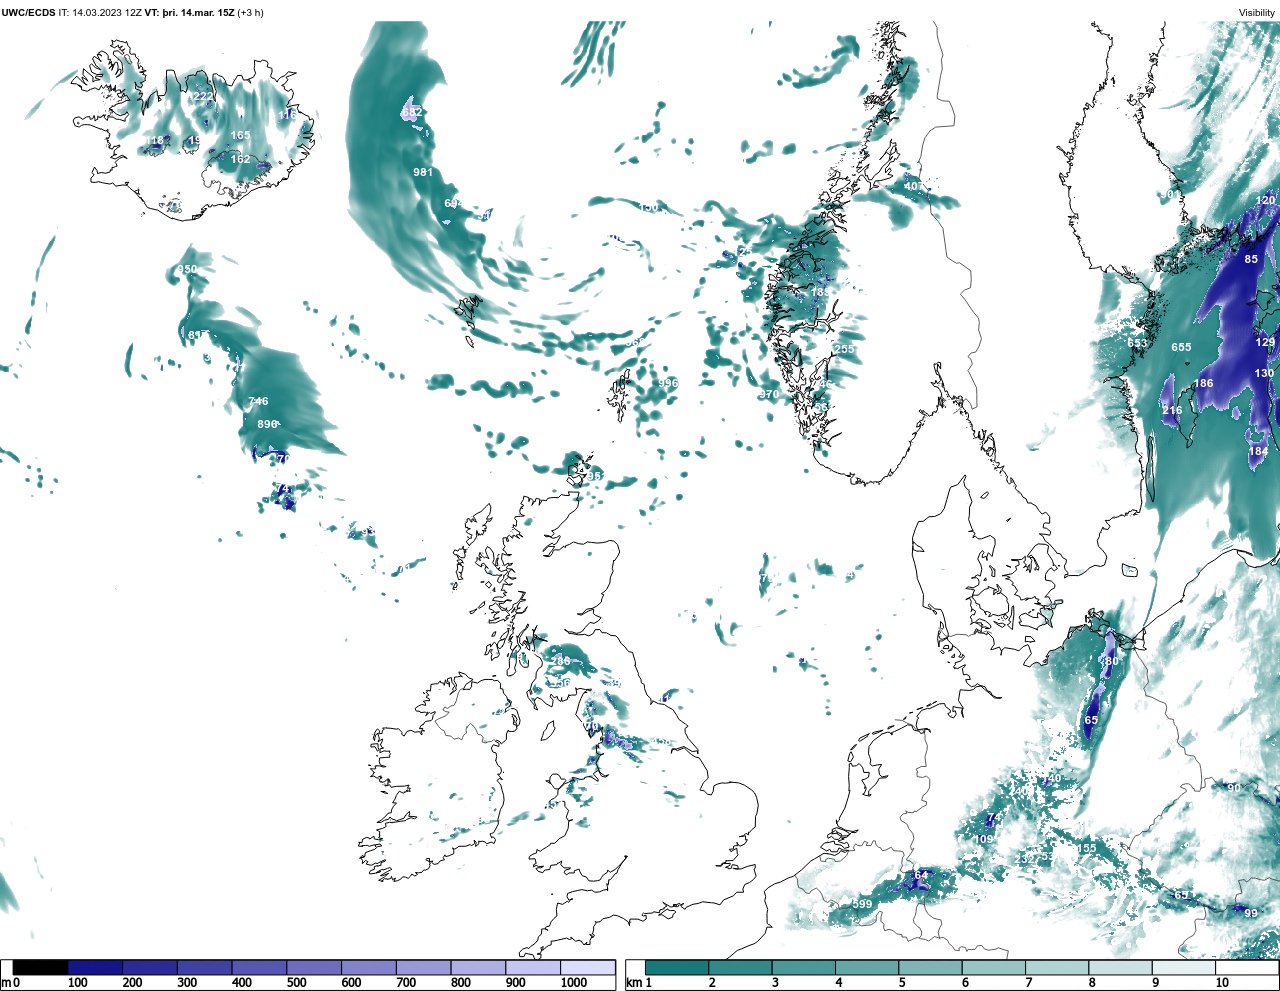Click the '129' visibility value on map
Screen dimensions: 1280x991
click(1265, 342)
